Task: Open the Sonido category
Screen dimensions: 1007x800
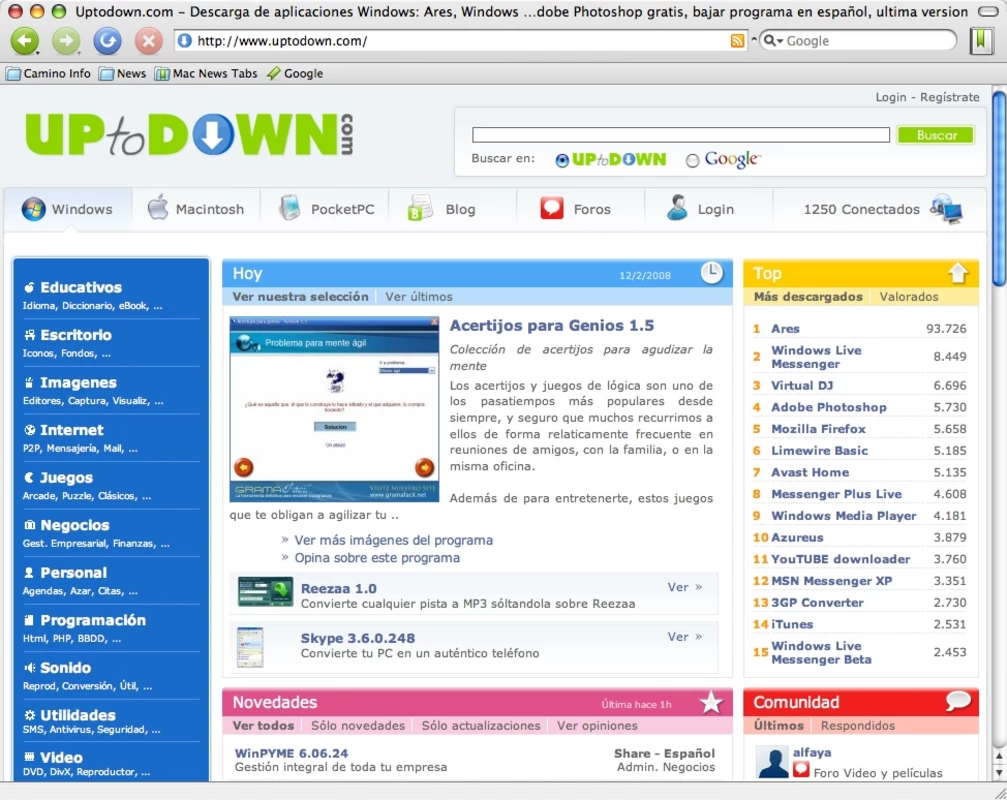Action: coord(66,668)
